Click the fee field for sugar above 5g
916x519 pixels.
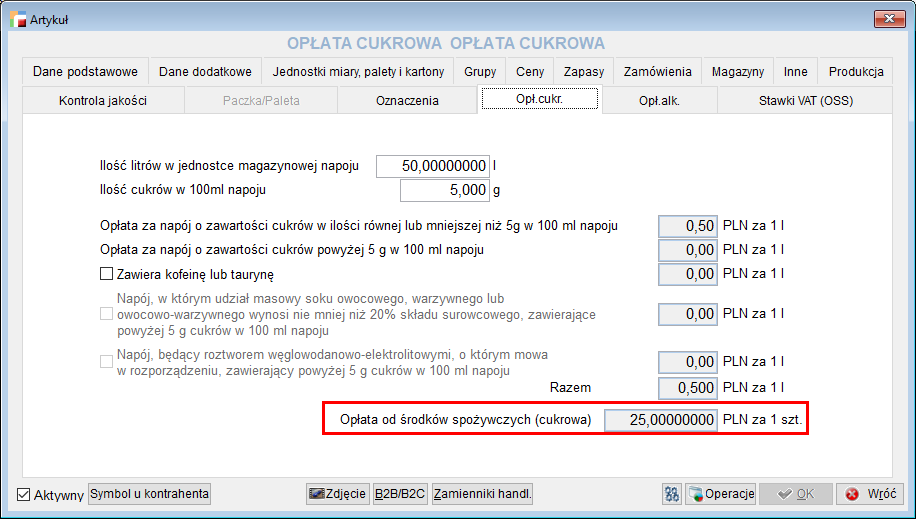click(x=687, y=250)
